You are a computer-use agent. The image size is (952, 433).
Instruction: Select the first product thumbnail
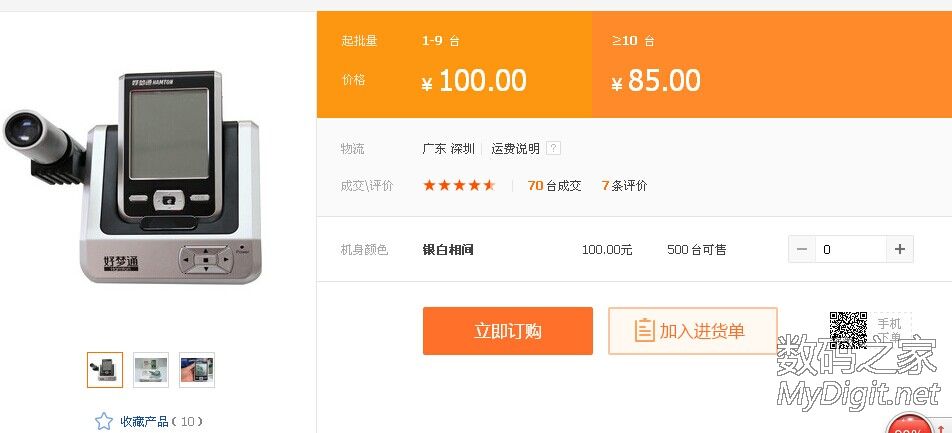pyautogui.click(x=105, y=370)
